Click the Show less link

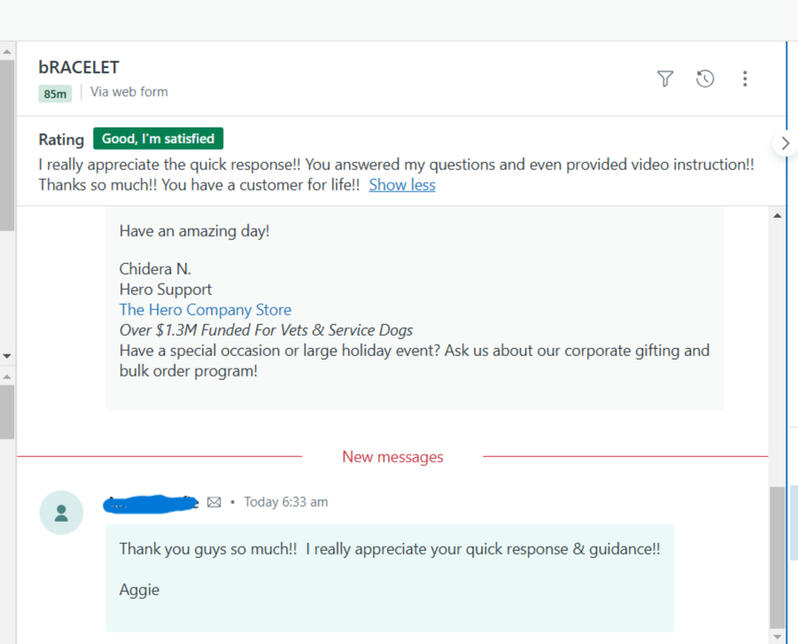(402, 185)
